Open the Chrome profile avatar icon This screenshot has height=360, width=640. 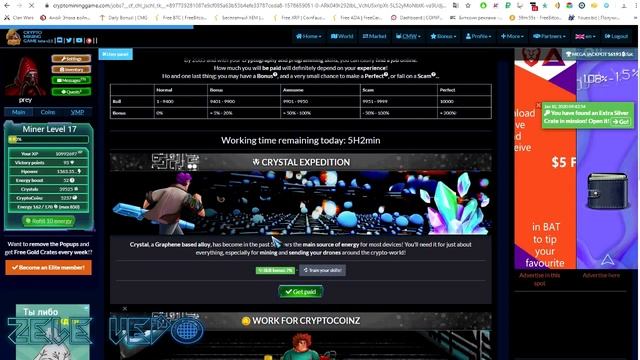(x=624, y=6)
